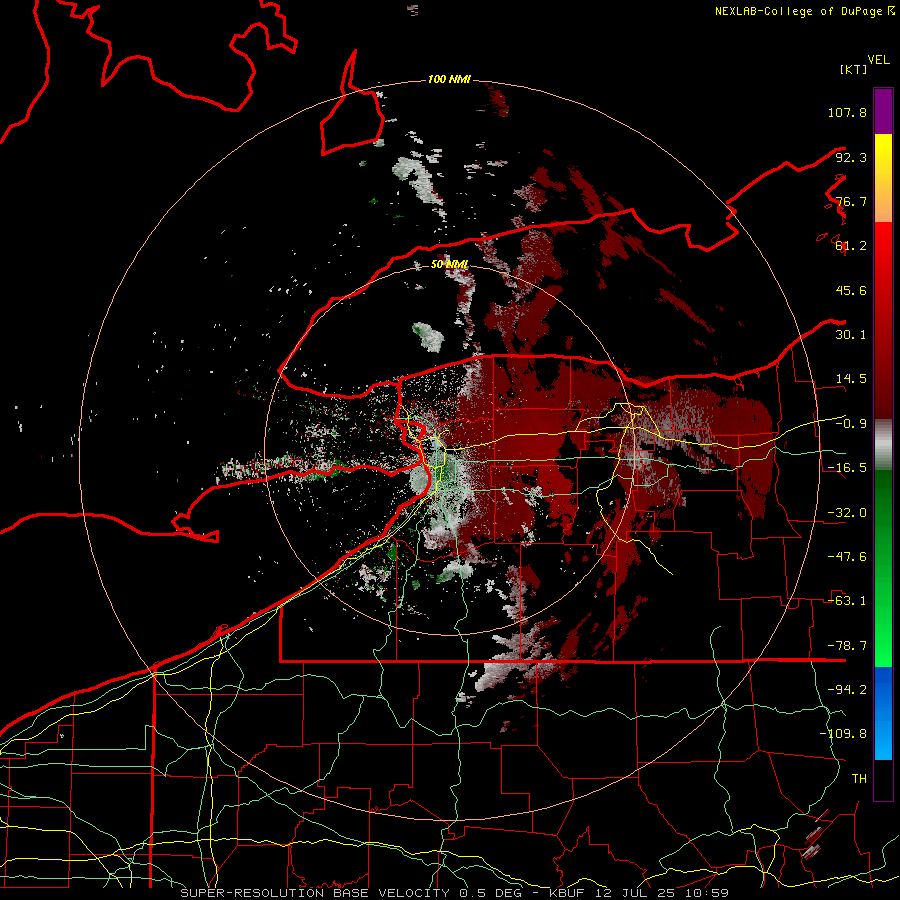Pick the black TH segment of the scale
The image size is (900, 900).
(883, 780)
